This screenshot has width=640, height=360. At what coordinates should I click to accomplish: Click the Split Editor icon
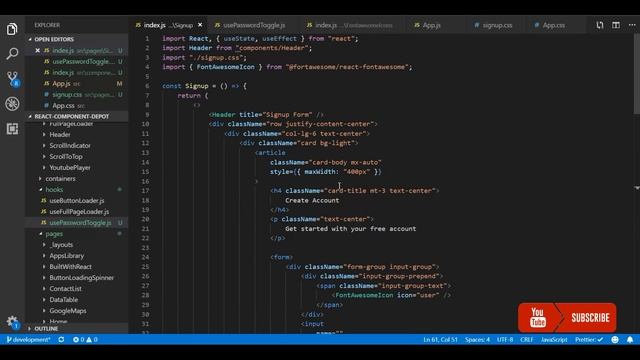click(616, 25)
